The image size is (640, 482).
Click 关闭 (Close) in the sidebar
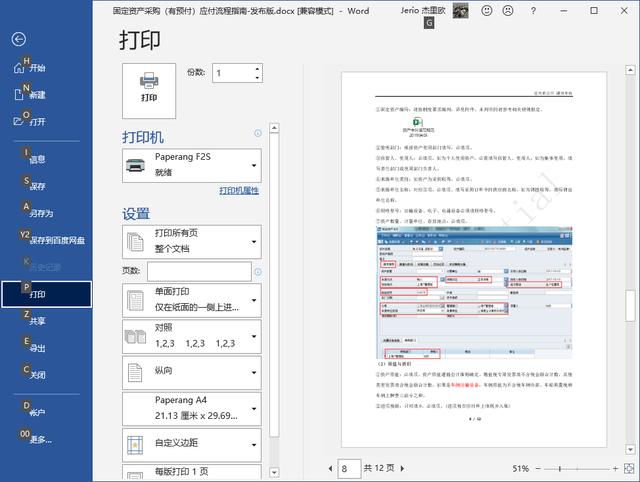tap(37, 375)
